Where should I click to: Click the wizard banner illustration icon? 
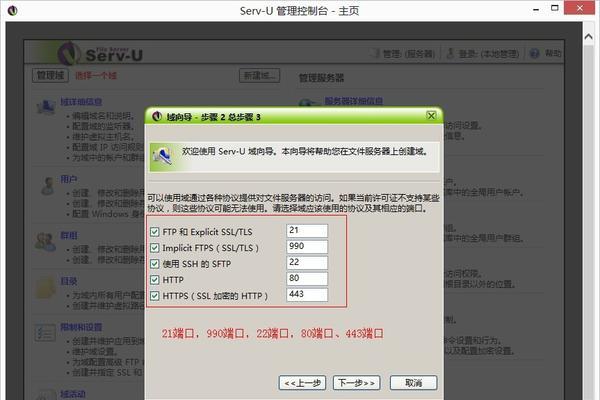[162, 156]
